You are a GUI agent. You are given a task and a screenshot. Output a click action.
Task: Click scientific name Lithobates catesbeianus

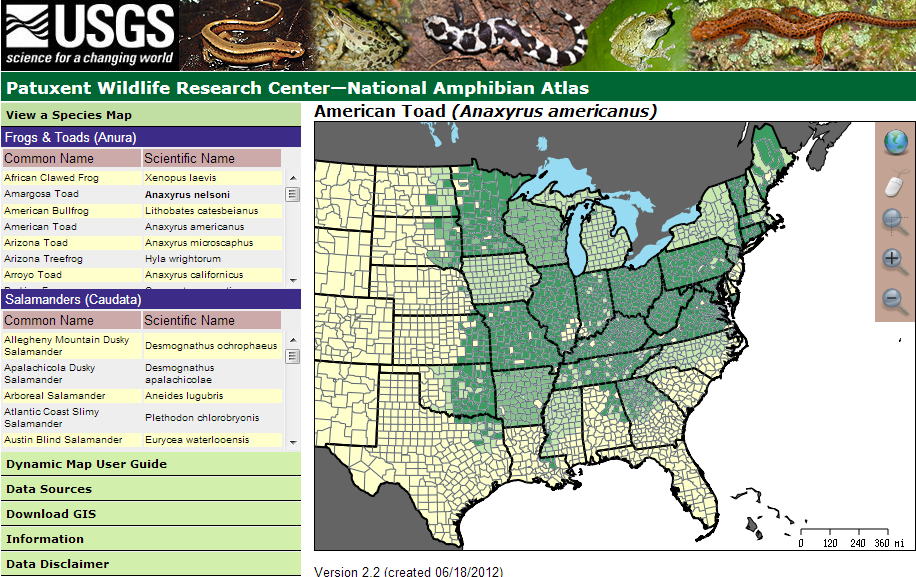[202, 210]
